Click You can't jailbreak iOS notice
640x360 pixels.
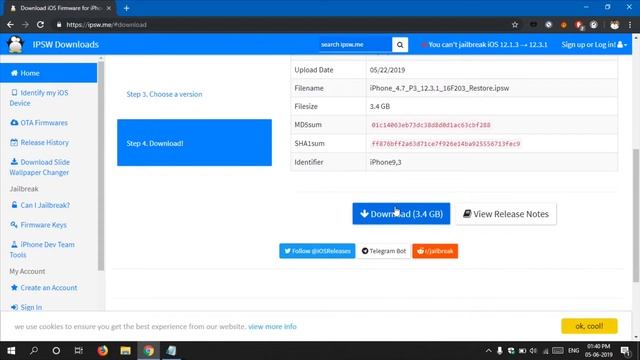click(x=484, y=44)
